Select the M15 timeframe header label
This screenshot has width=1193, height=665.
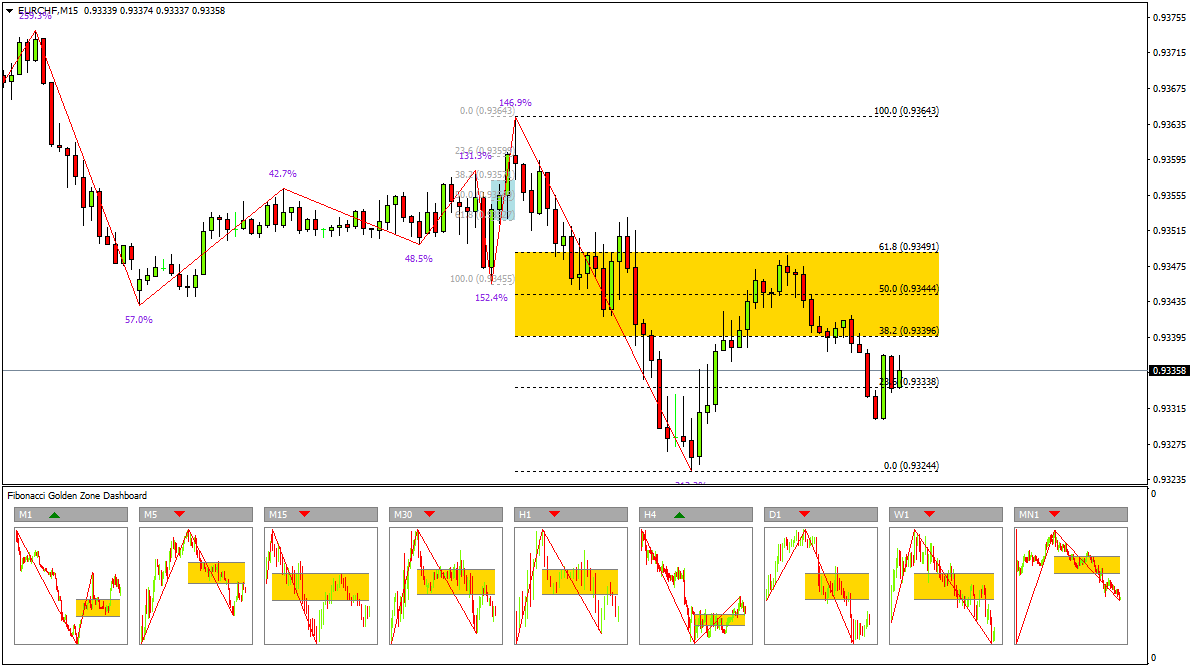[278, 514]
